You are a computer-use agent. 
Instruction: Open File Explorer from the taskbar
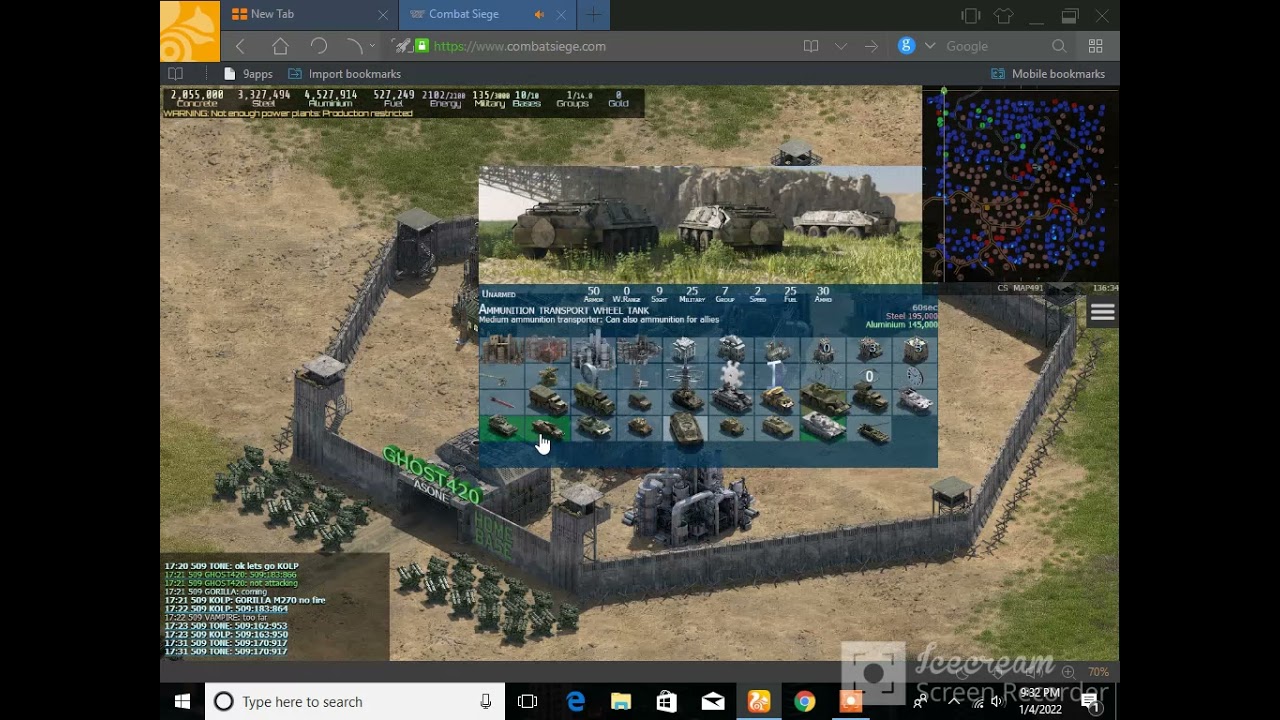(621, 702)
